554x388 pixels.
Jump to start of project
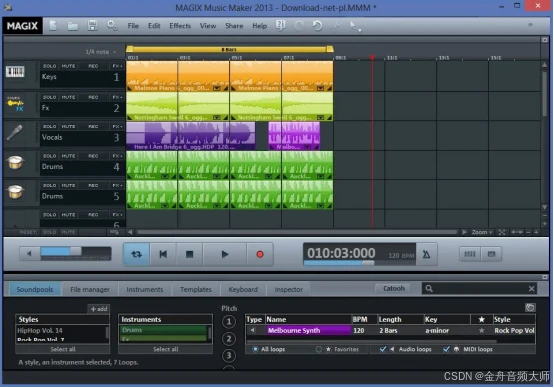(163, 254)
